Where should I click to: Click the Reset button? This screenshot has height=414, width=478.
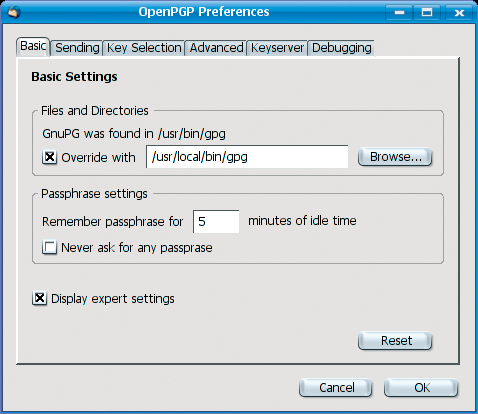click(395, 341)
